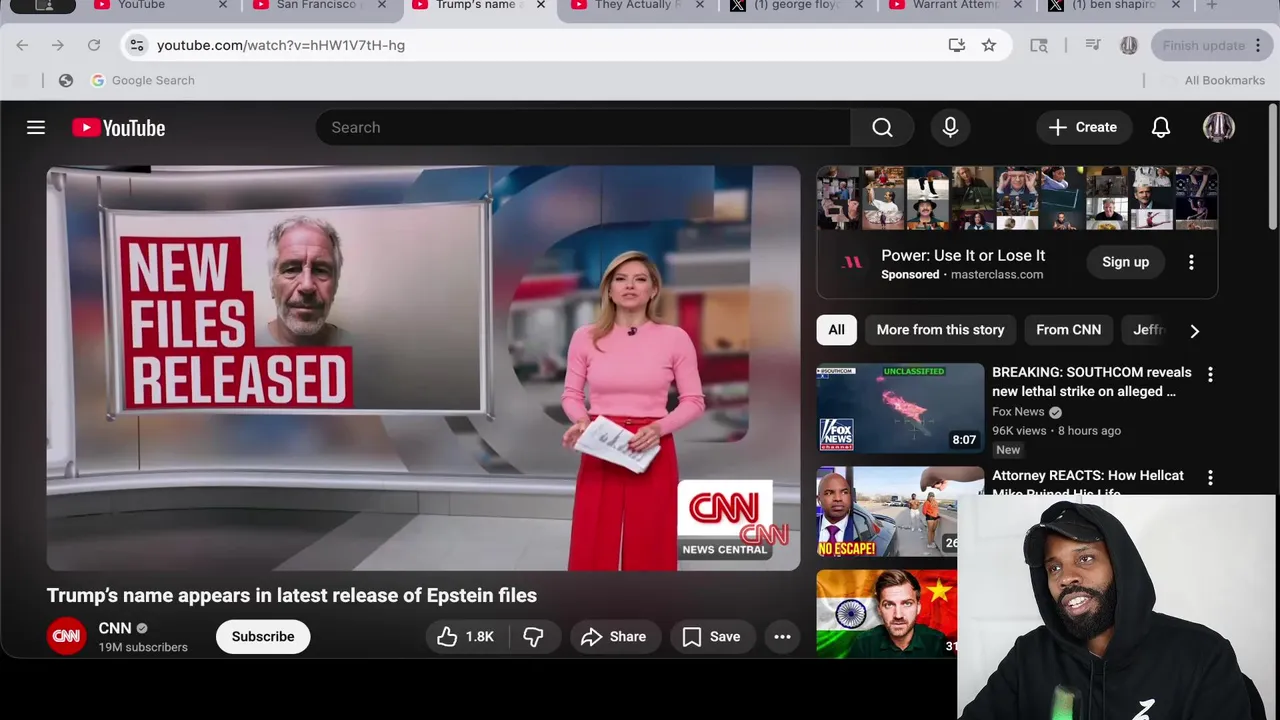Like the video with thumbs up
The image size is (1280, 720).
466,636
